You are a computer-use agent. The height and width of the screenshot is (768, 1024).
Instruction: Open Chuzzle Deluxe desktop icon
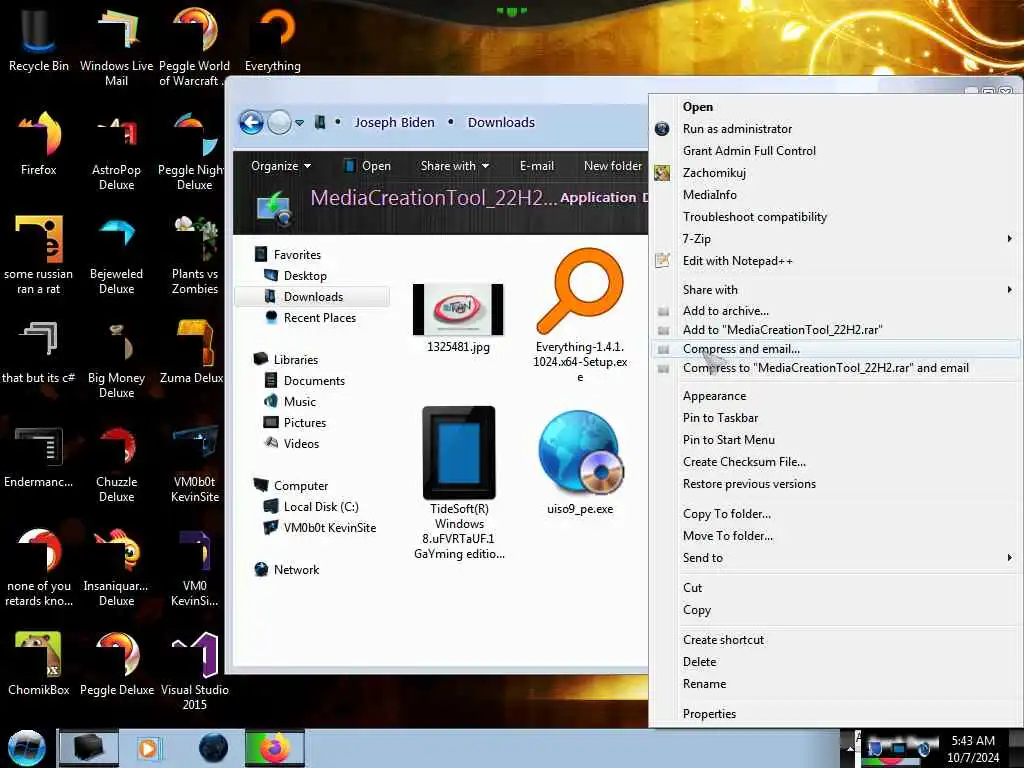(x=116, y=464)
